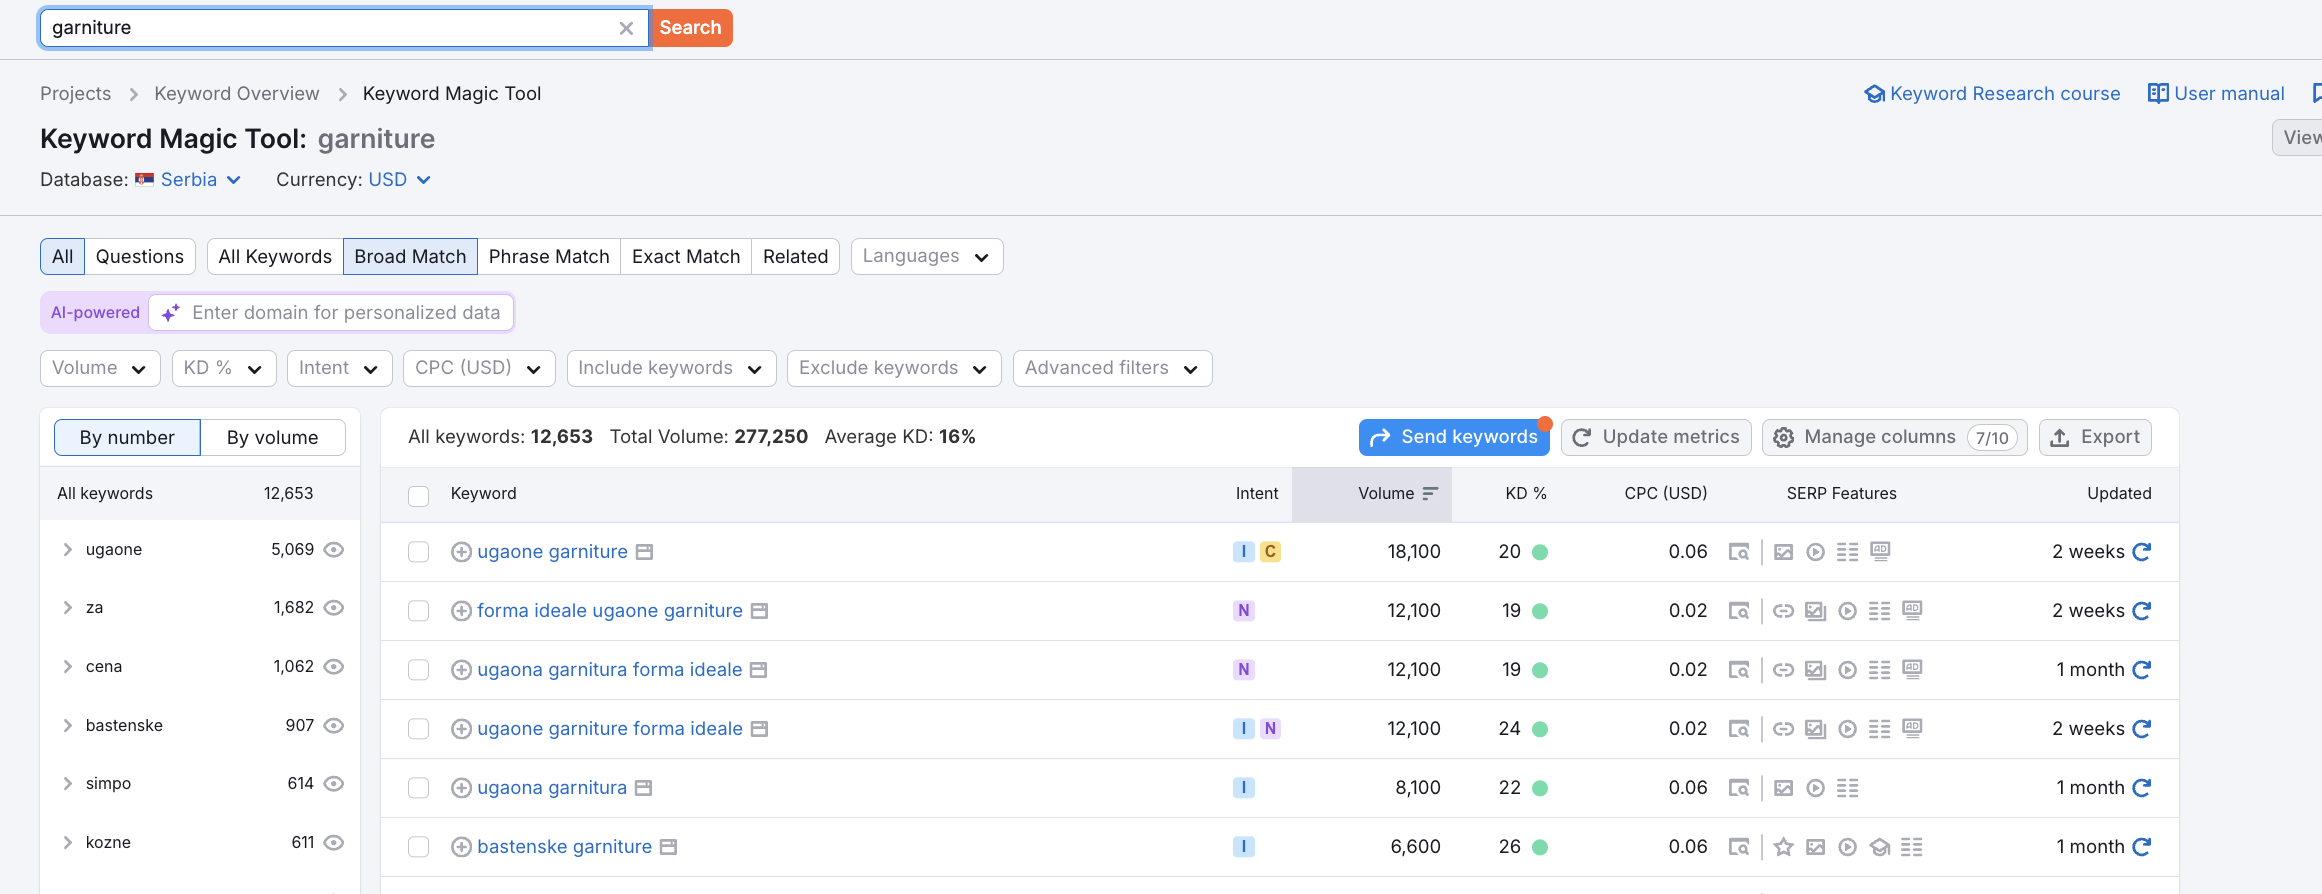Add ugaone garniture forma ideale with plus icon
Viewport: 2322px width, 894px height.
(461, 729)
